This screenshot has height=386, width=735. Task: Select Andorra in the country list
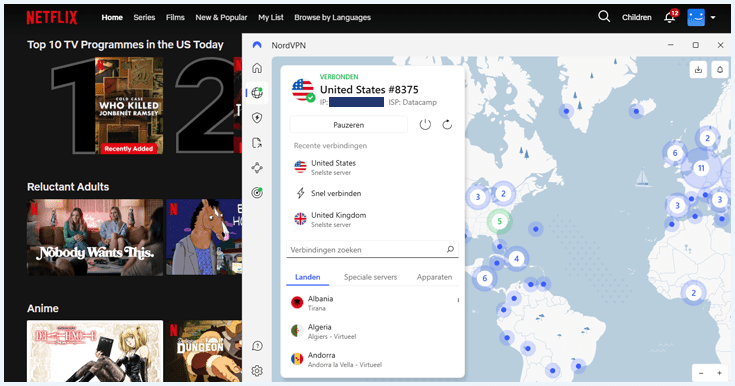tap(373, 359)
